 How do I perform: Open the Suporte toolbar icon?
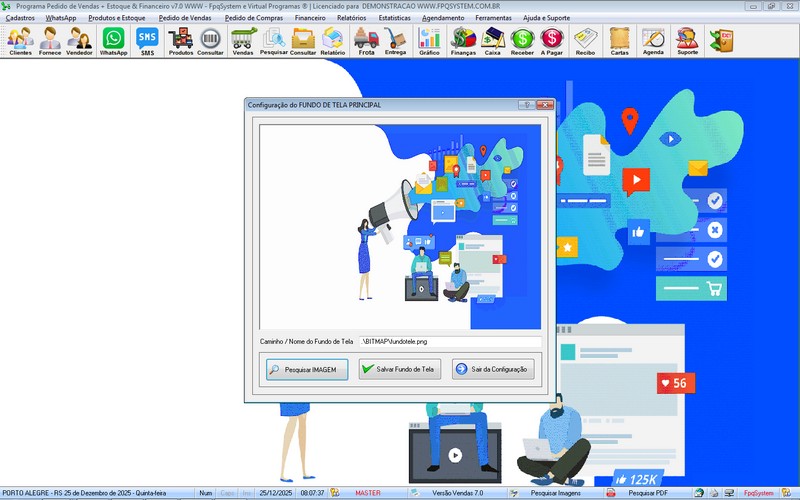687,41
